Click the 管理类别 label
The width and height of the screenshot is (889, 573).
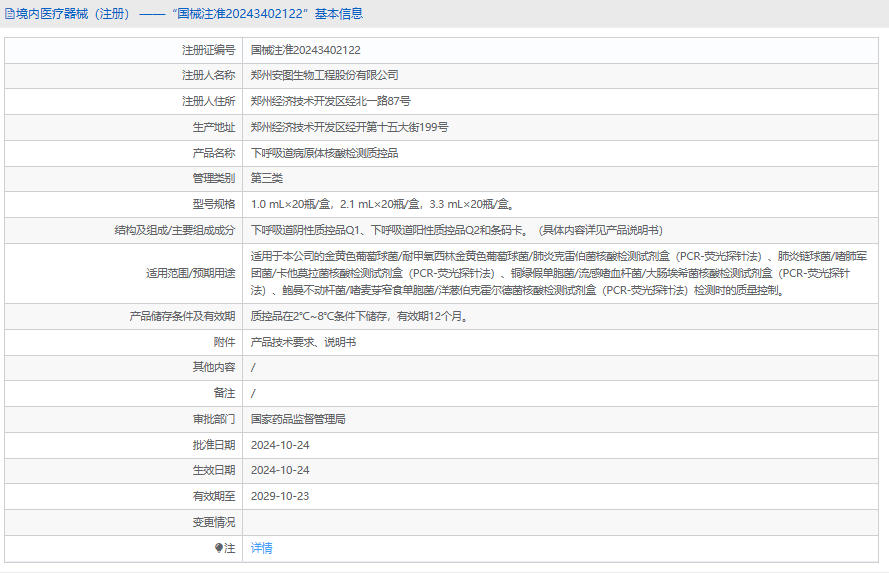214,178
